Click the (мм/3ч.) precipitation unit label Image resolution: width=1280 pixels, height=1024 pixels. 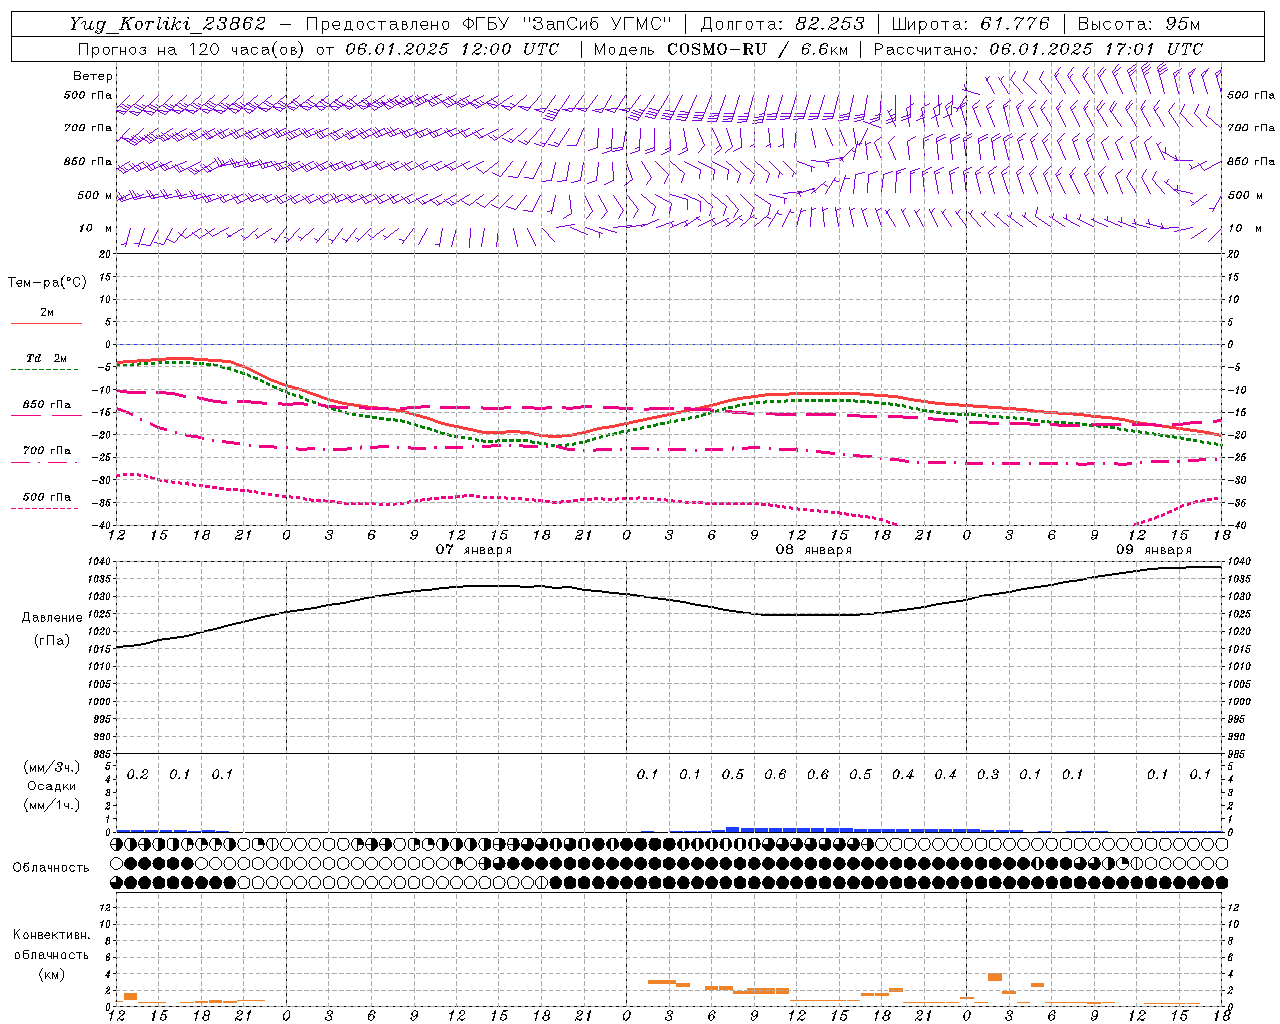(52, 767)
